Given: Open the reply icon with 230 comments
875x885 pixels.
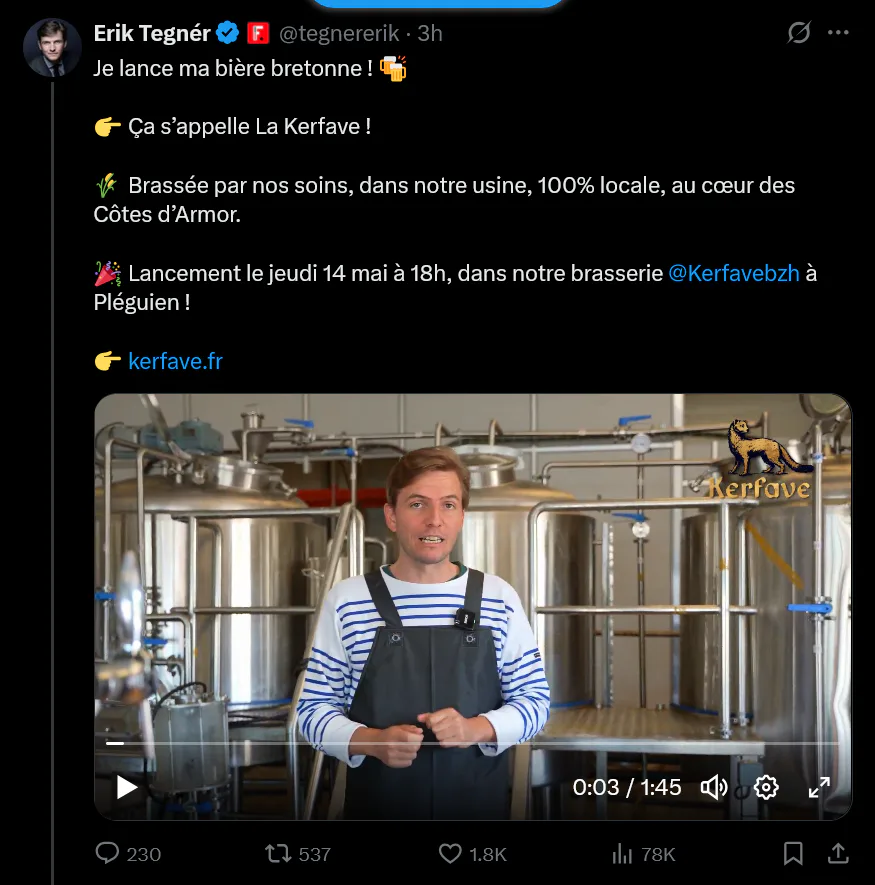Looking at the screenshot, I should point(107,853).
